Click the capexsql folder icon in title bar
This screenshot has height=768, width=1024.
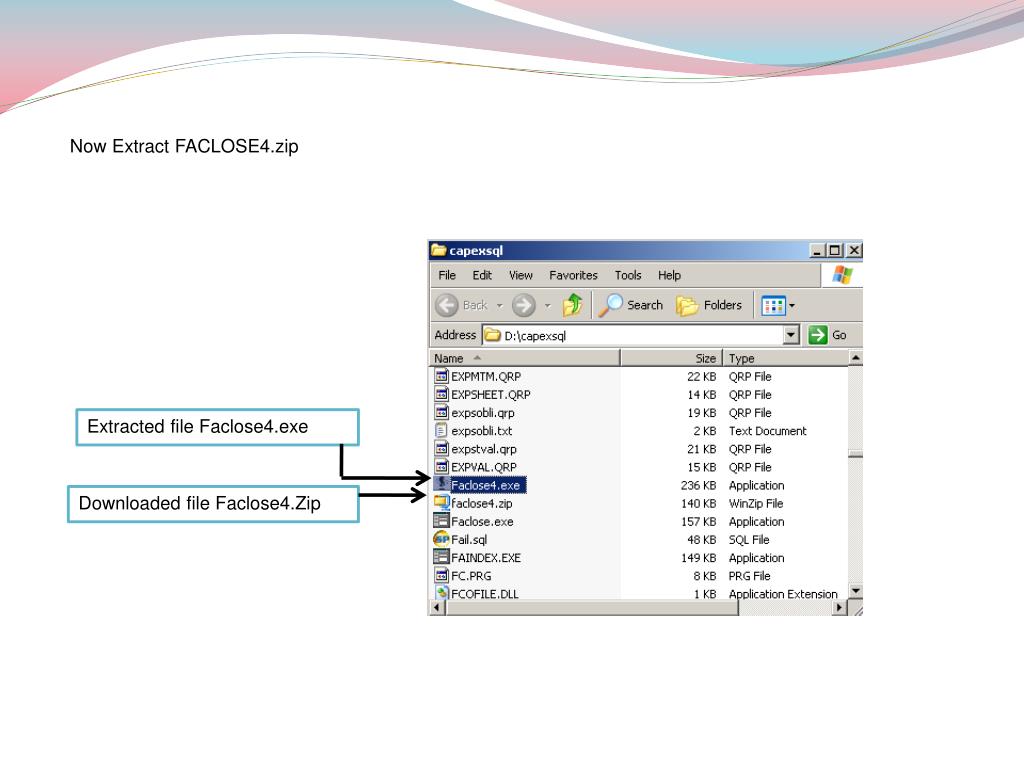tap(439, 250)
